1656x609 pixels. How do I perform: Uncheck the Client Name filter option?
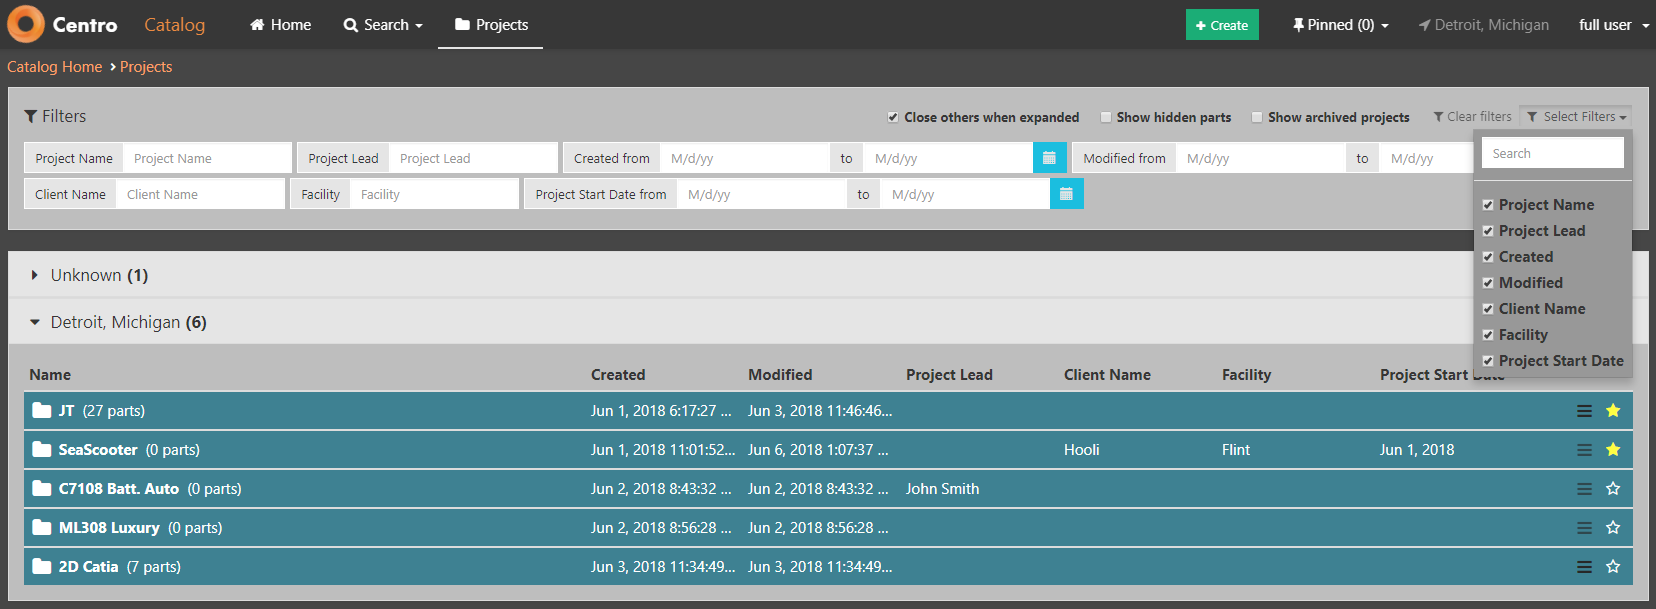click(x=1488, y=309)
